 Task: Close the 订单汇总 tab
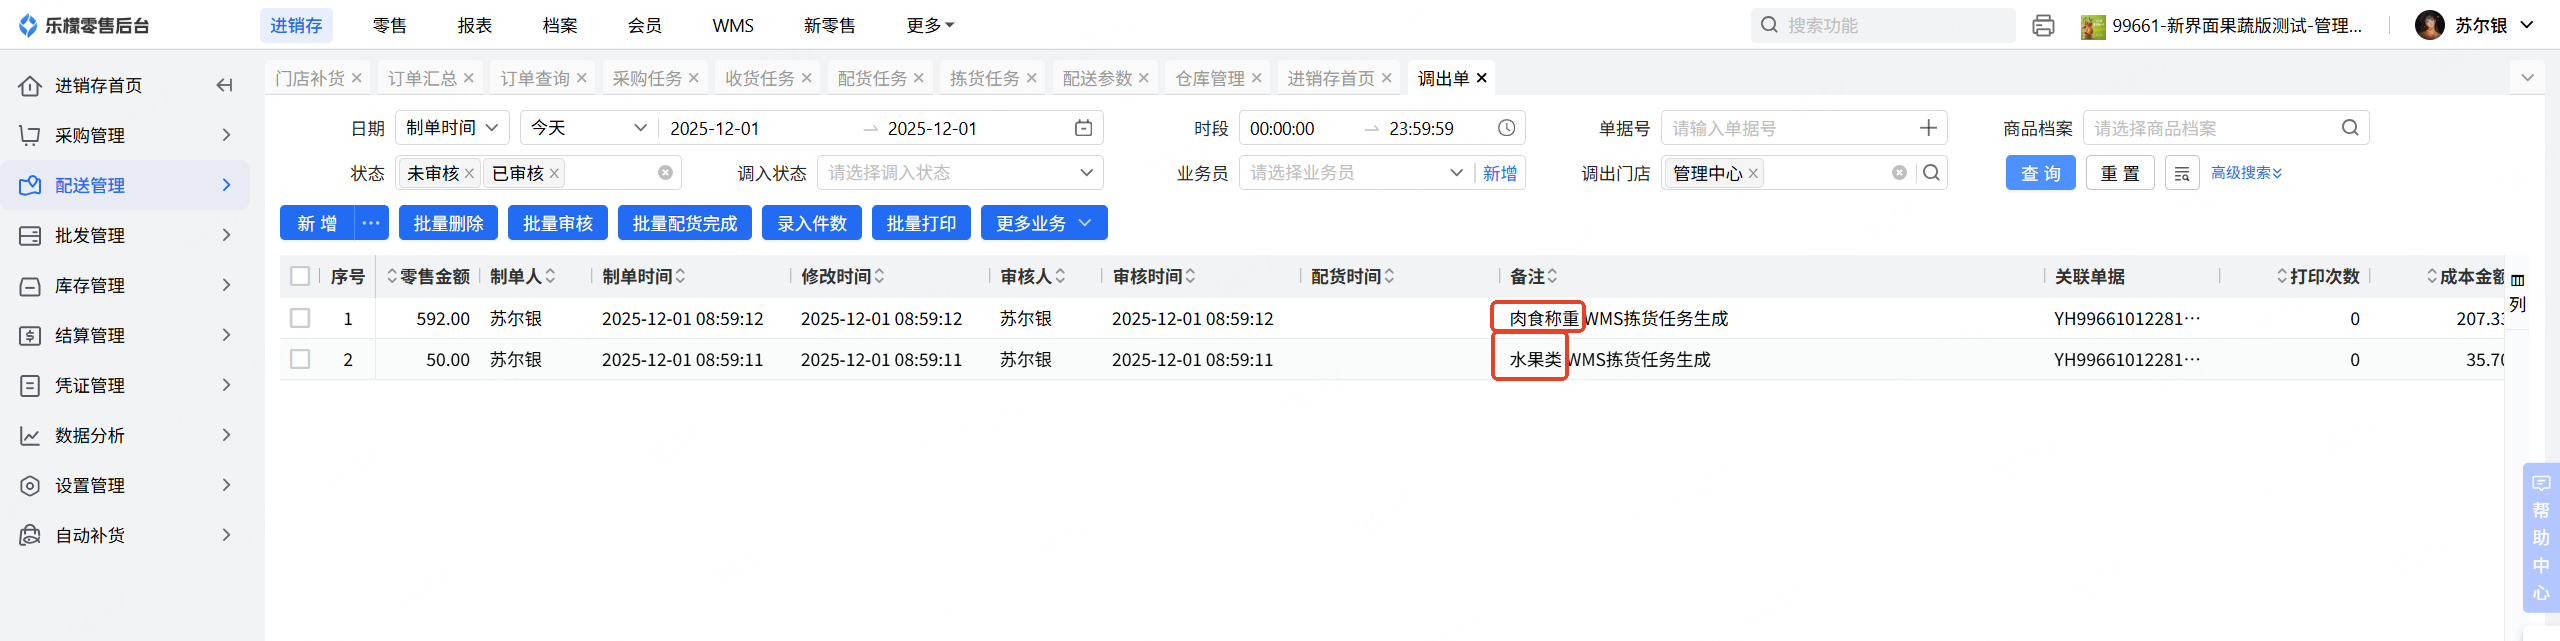point(468,78)
